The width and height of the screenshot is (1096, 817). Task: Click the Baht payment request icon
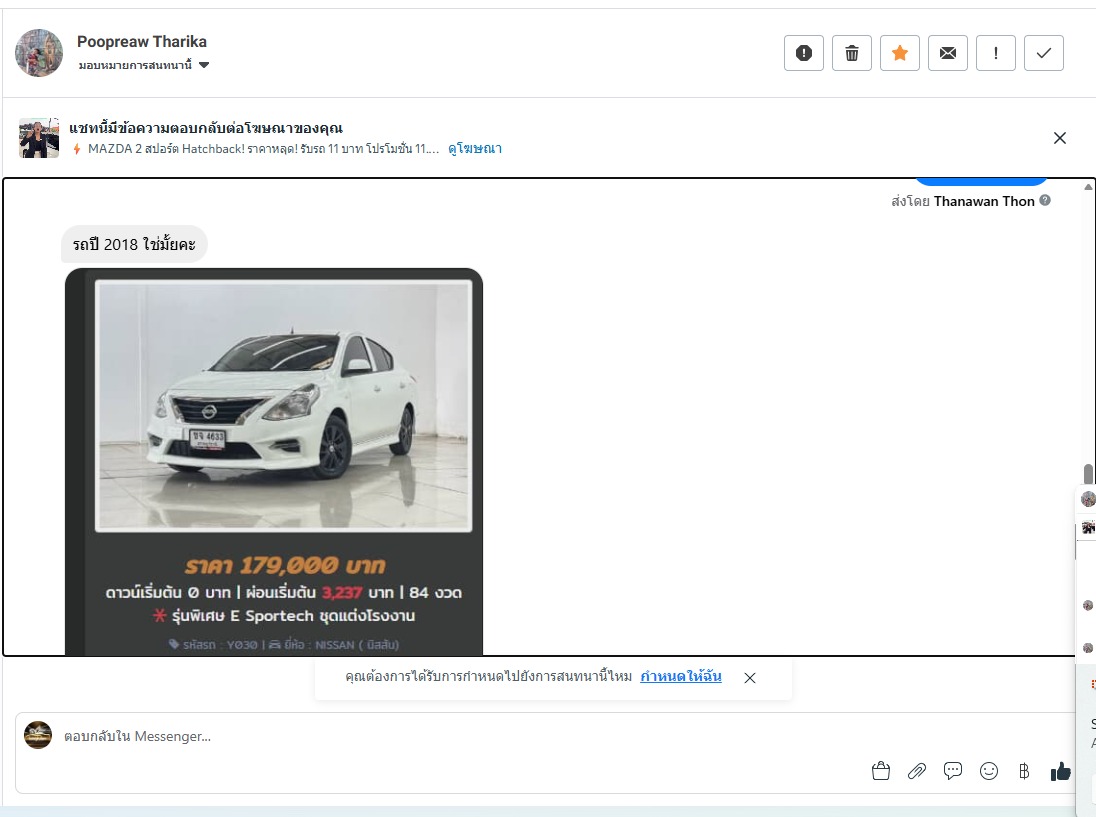tap(1023, 771)
